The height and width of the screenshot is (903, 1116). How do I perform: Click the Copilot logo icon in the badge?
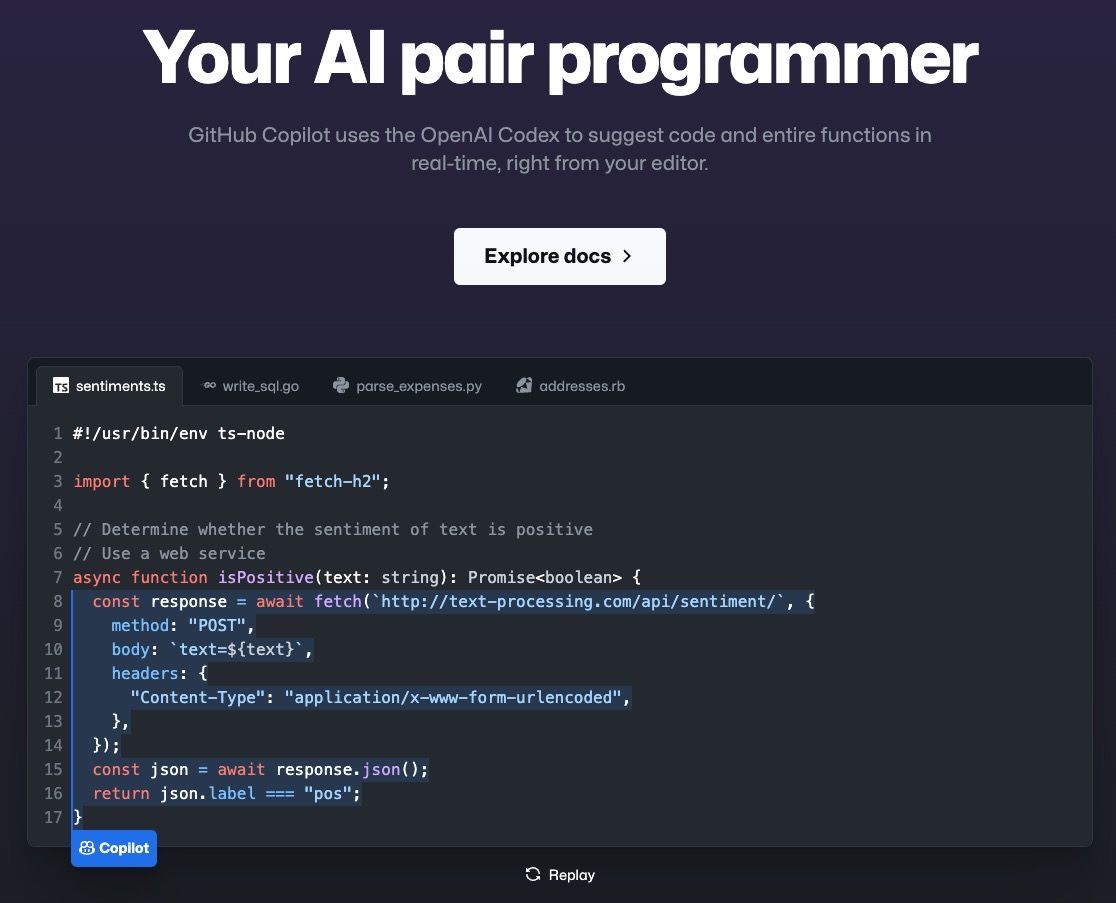87,848
